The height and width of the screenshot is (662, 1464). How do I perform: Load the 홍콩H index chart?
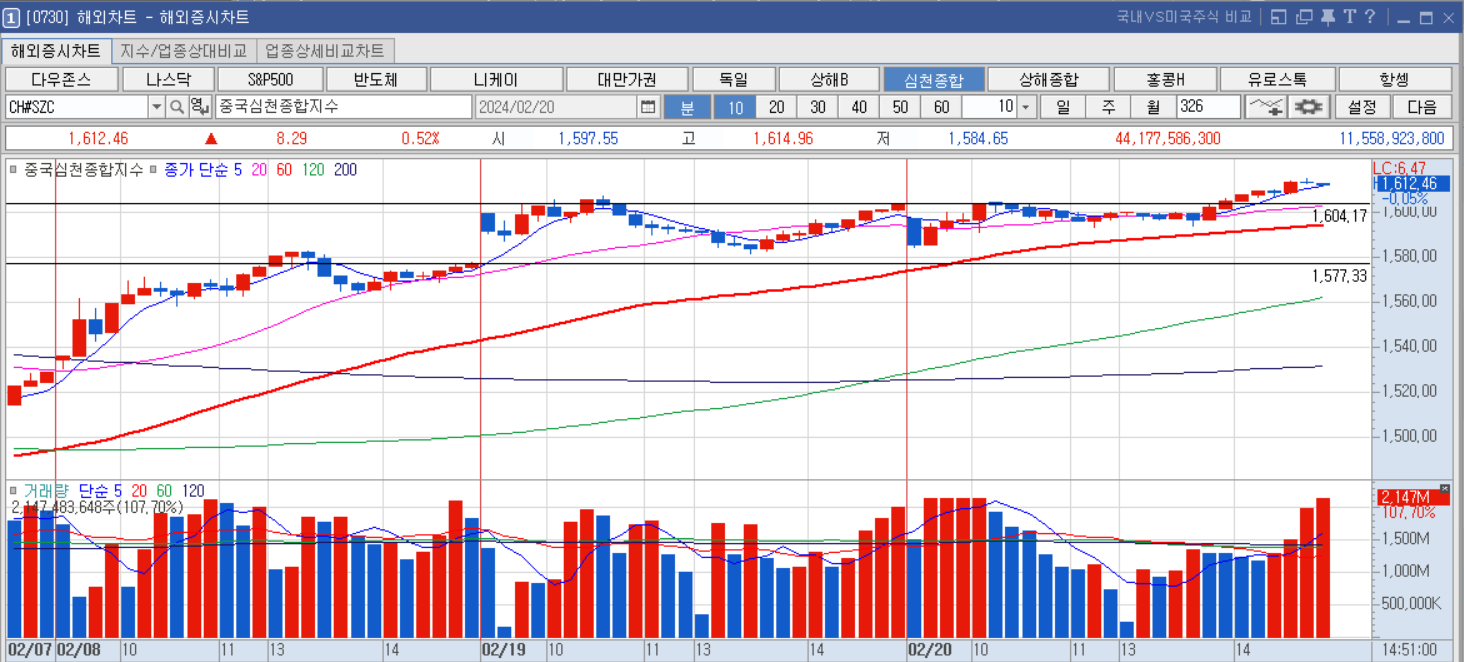1165,79
